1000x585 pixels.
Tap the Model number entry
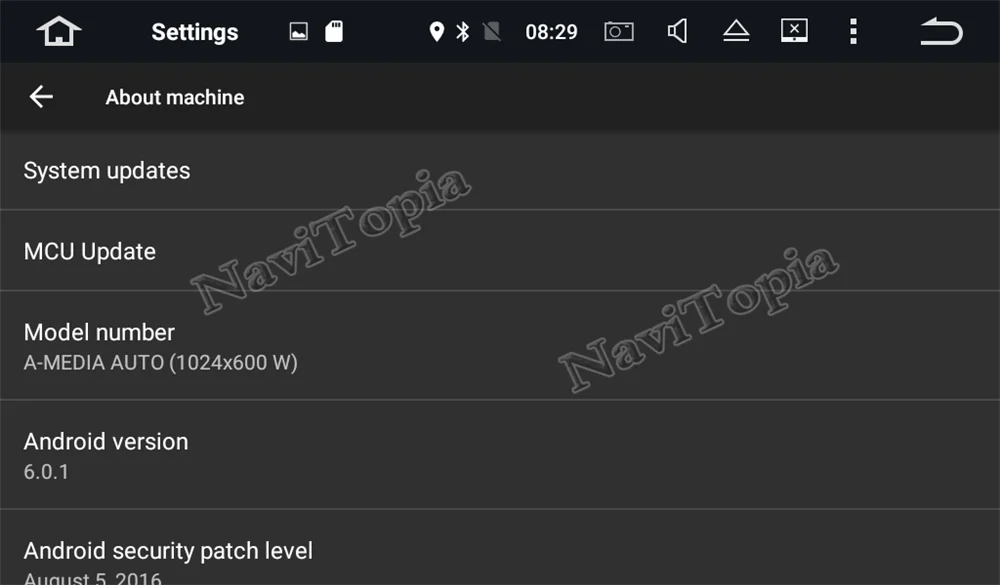[500, 346]
